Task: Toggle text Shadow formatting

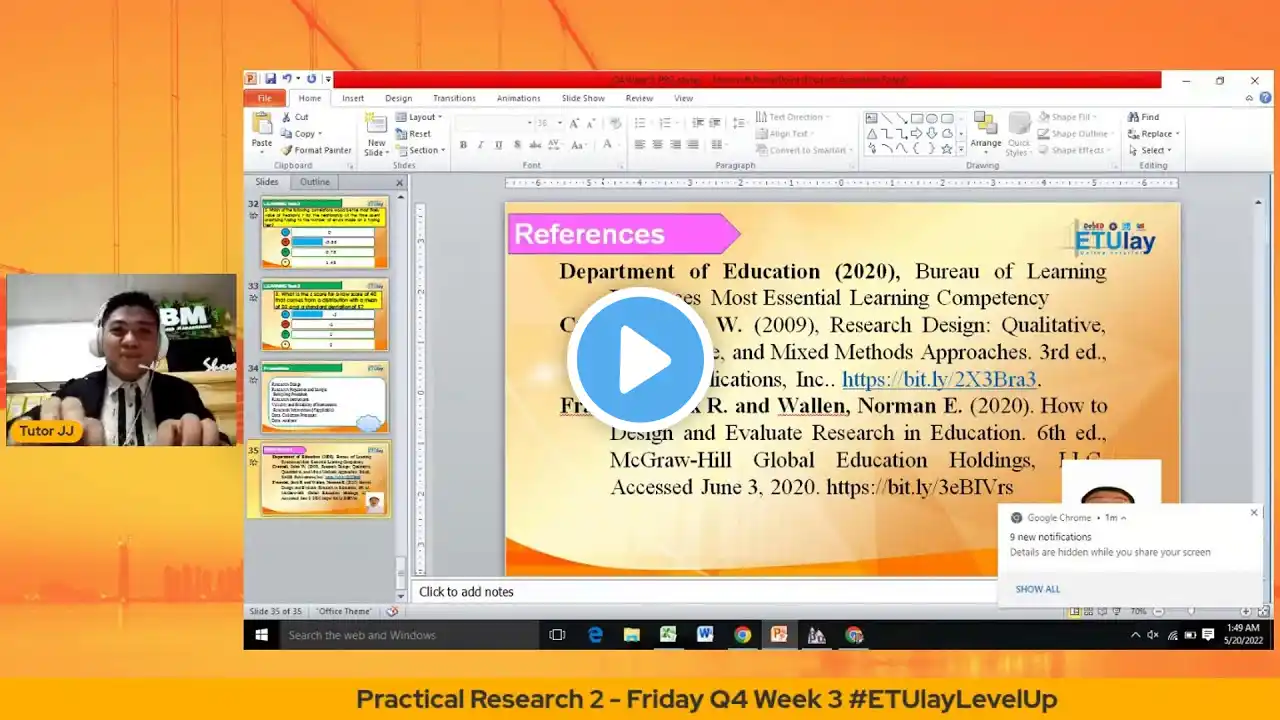Action: coord(515,145)
